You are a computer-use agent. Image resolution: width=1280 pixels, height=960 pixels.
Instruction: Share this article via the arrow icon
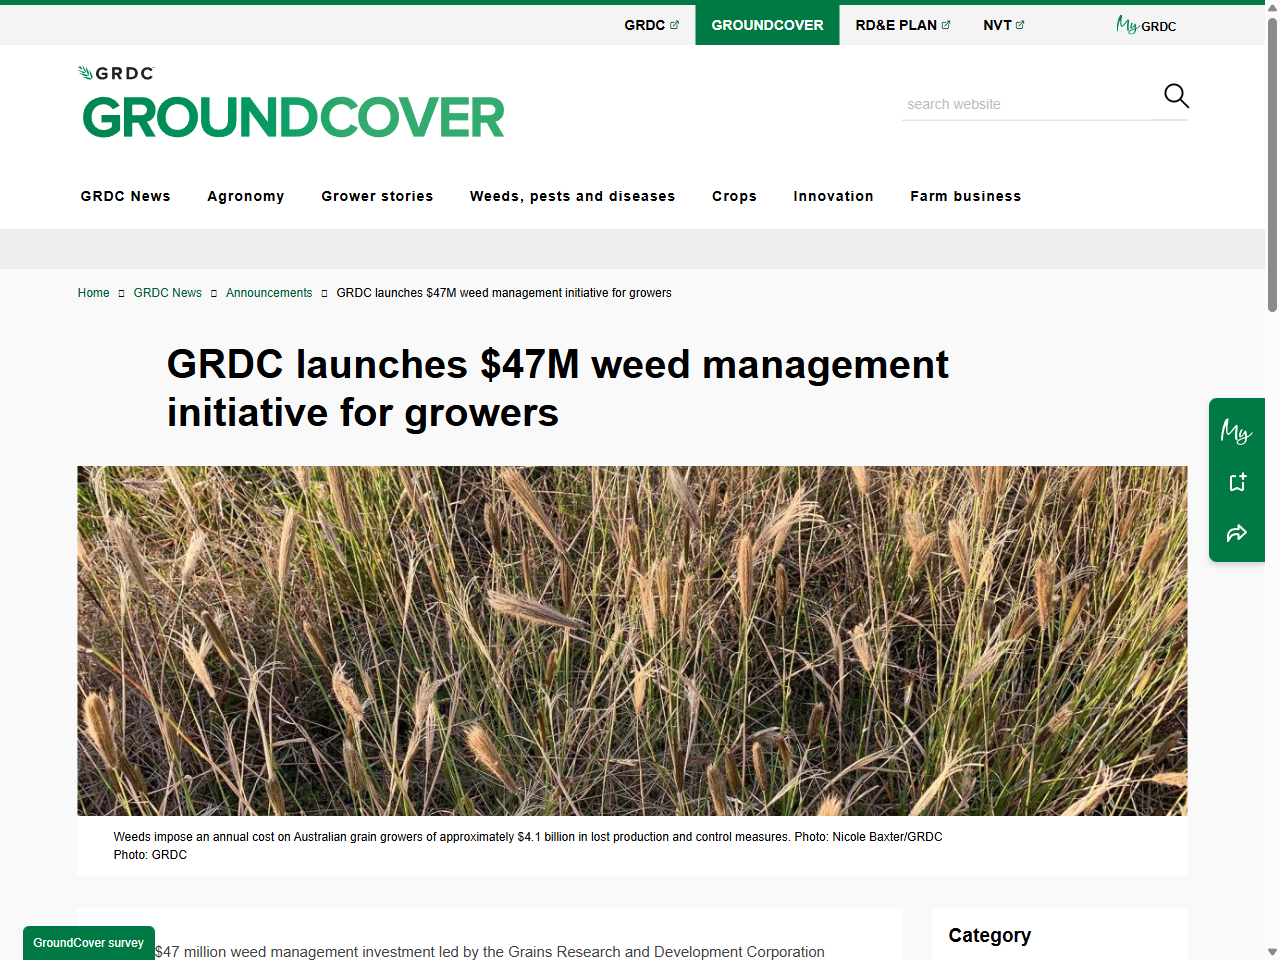click(x=1237, y=533)
